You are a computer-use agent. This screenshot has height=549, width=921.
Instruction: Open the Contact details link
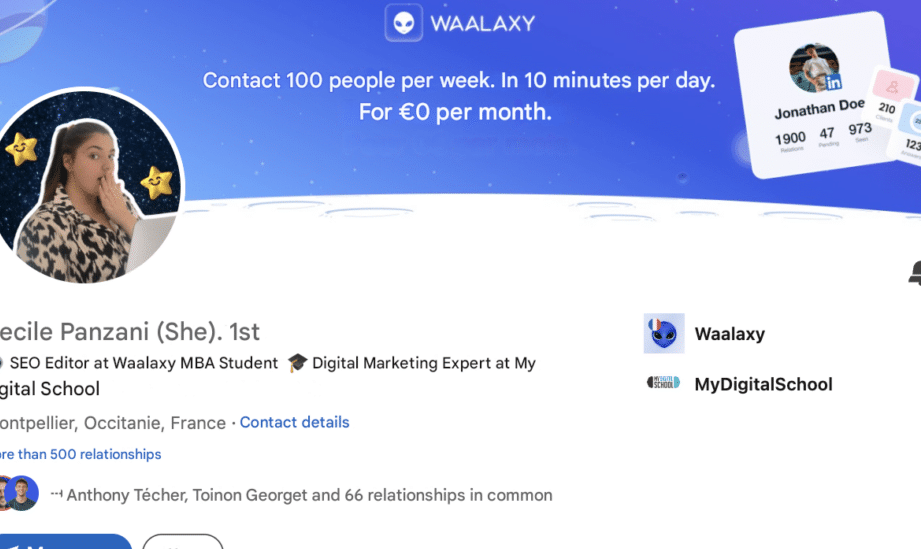pyautogui.click(x=294, y=422)
